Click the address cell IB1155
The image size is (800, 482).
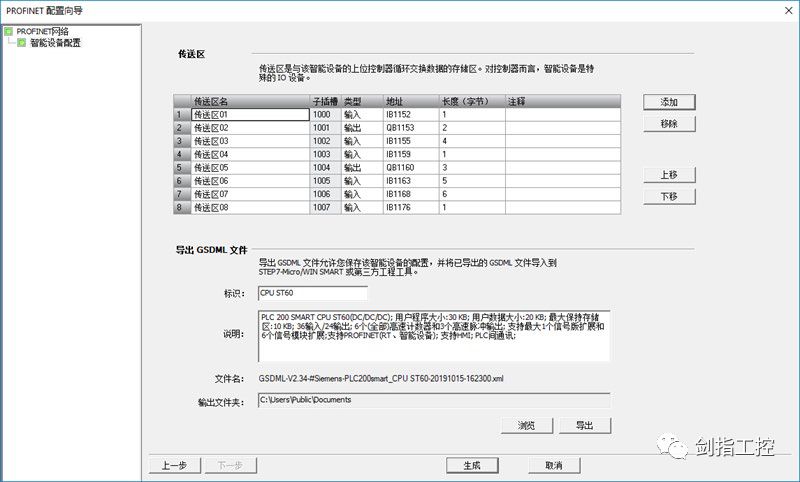[x=411, y=141]
